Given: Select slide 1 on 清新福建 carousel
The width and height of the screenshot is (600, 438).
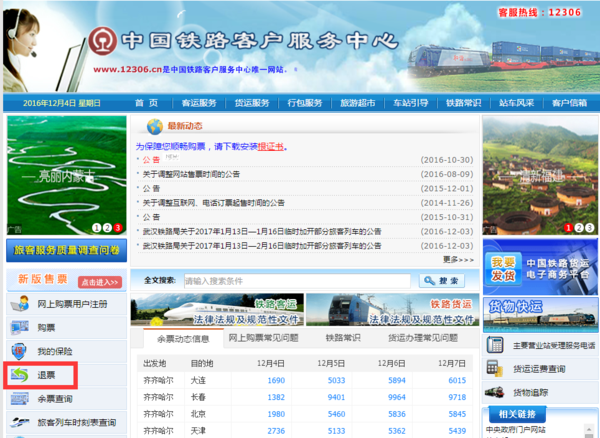Looking at the screenshot, I should click(569, 228).
